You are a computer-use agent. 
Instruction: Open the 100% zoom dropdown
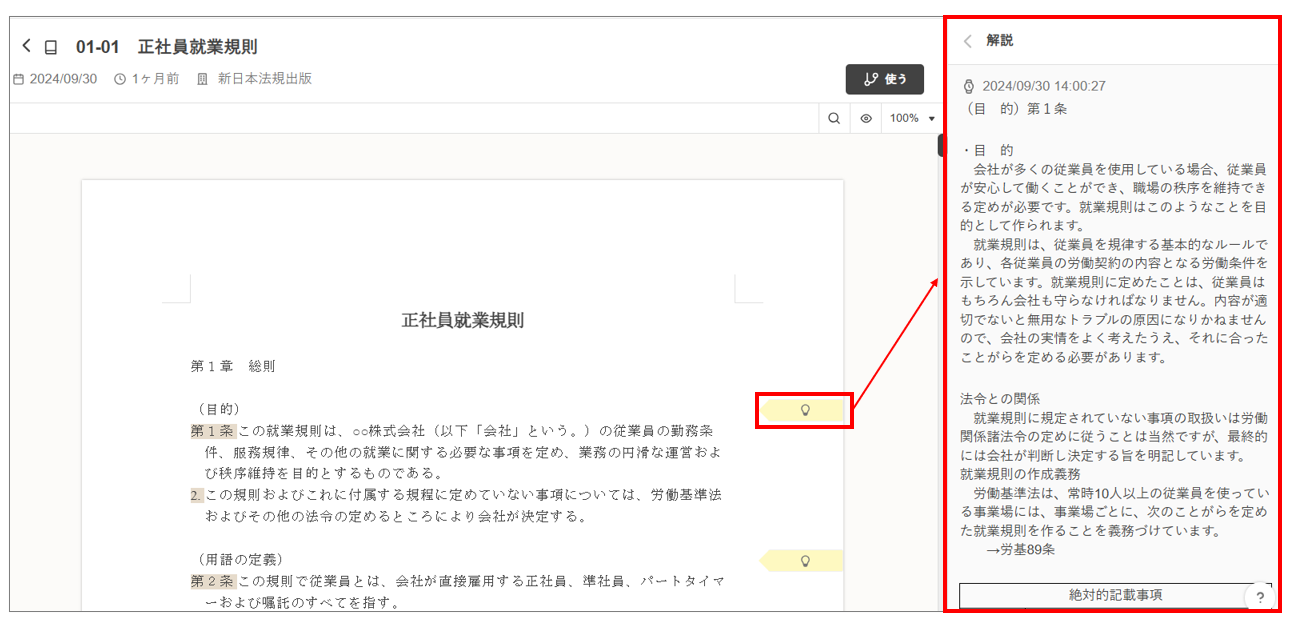[911, 118]
